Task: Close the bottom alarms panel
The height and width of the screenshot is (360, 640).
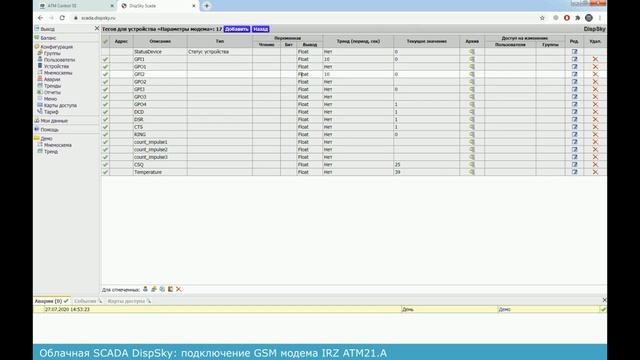Action: pos(604,300)
